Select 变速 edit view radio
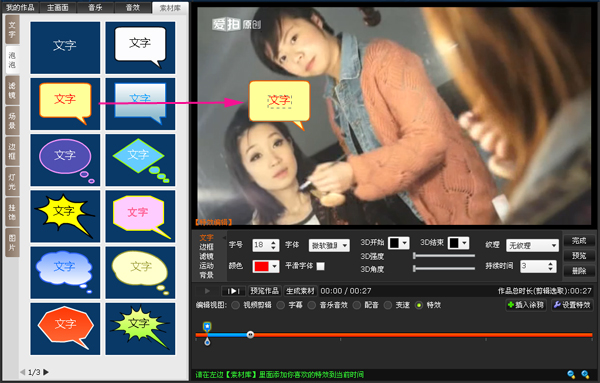This screenshot has width=600, height=383. click(388, 305)
